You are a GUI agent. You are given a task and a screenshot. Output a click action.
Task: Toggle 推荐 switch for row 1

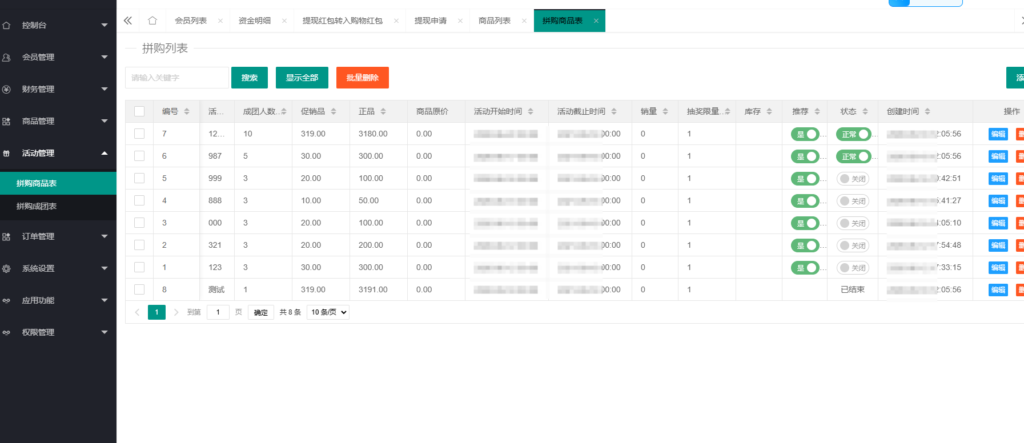805,267
